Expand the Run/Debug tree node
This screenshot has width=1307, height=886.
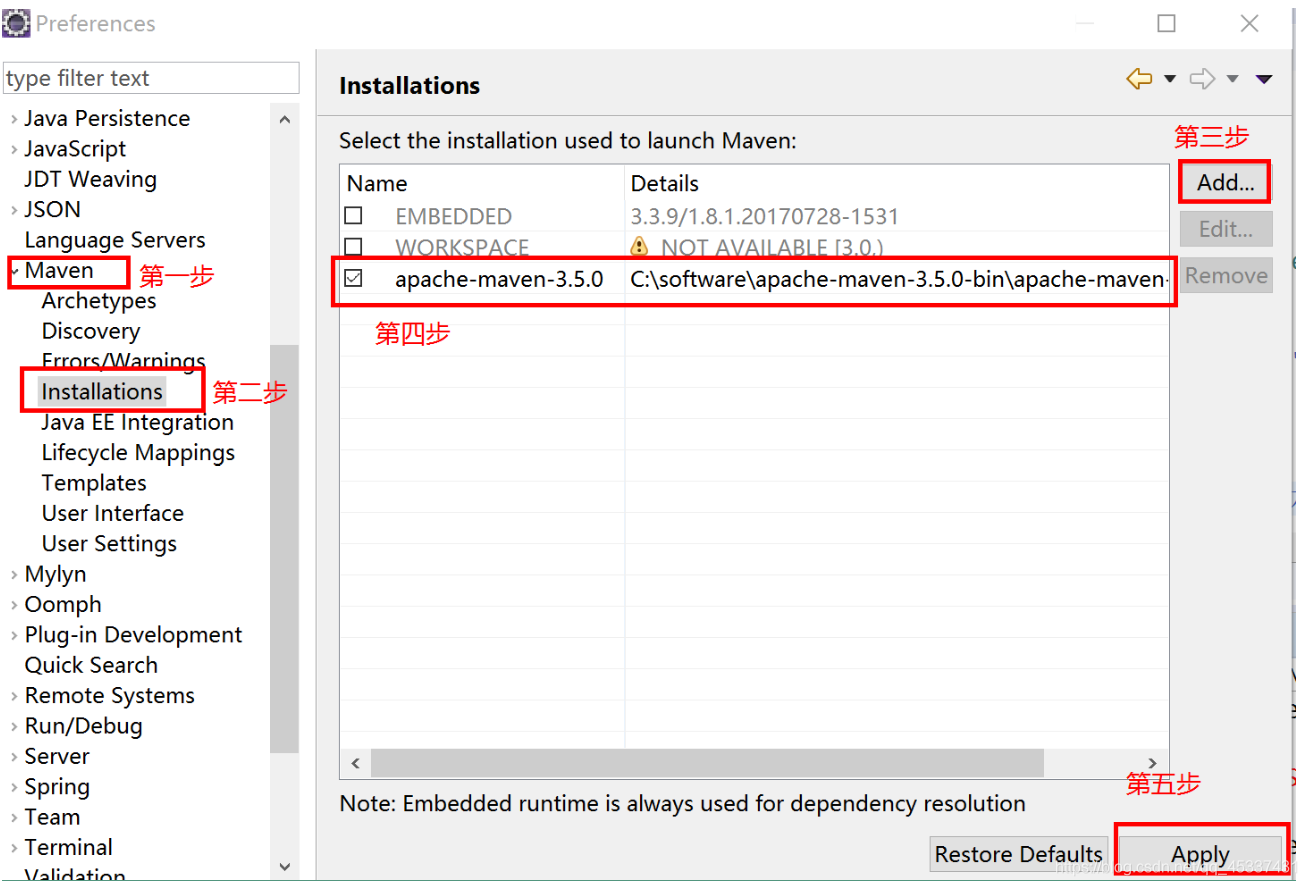click(14, 727)
